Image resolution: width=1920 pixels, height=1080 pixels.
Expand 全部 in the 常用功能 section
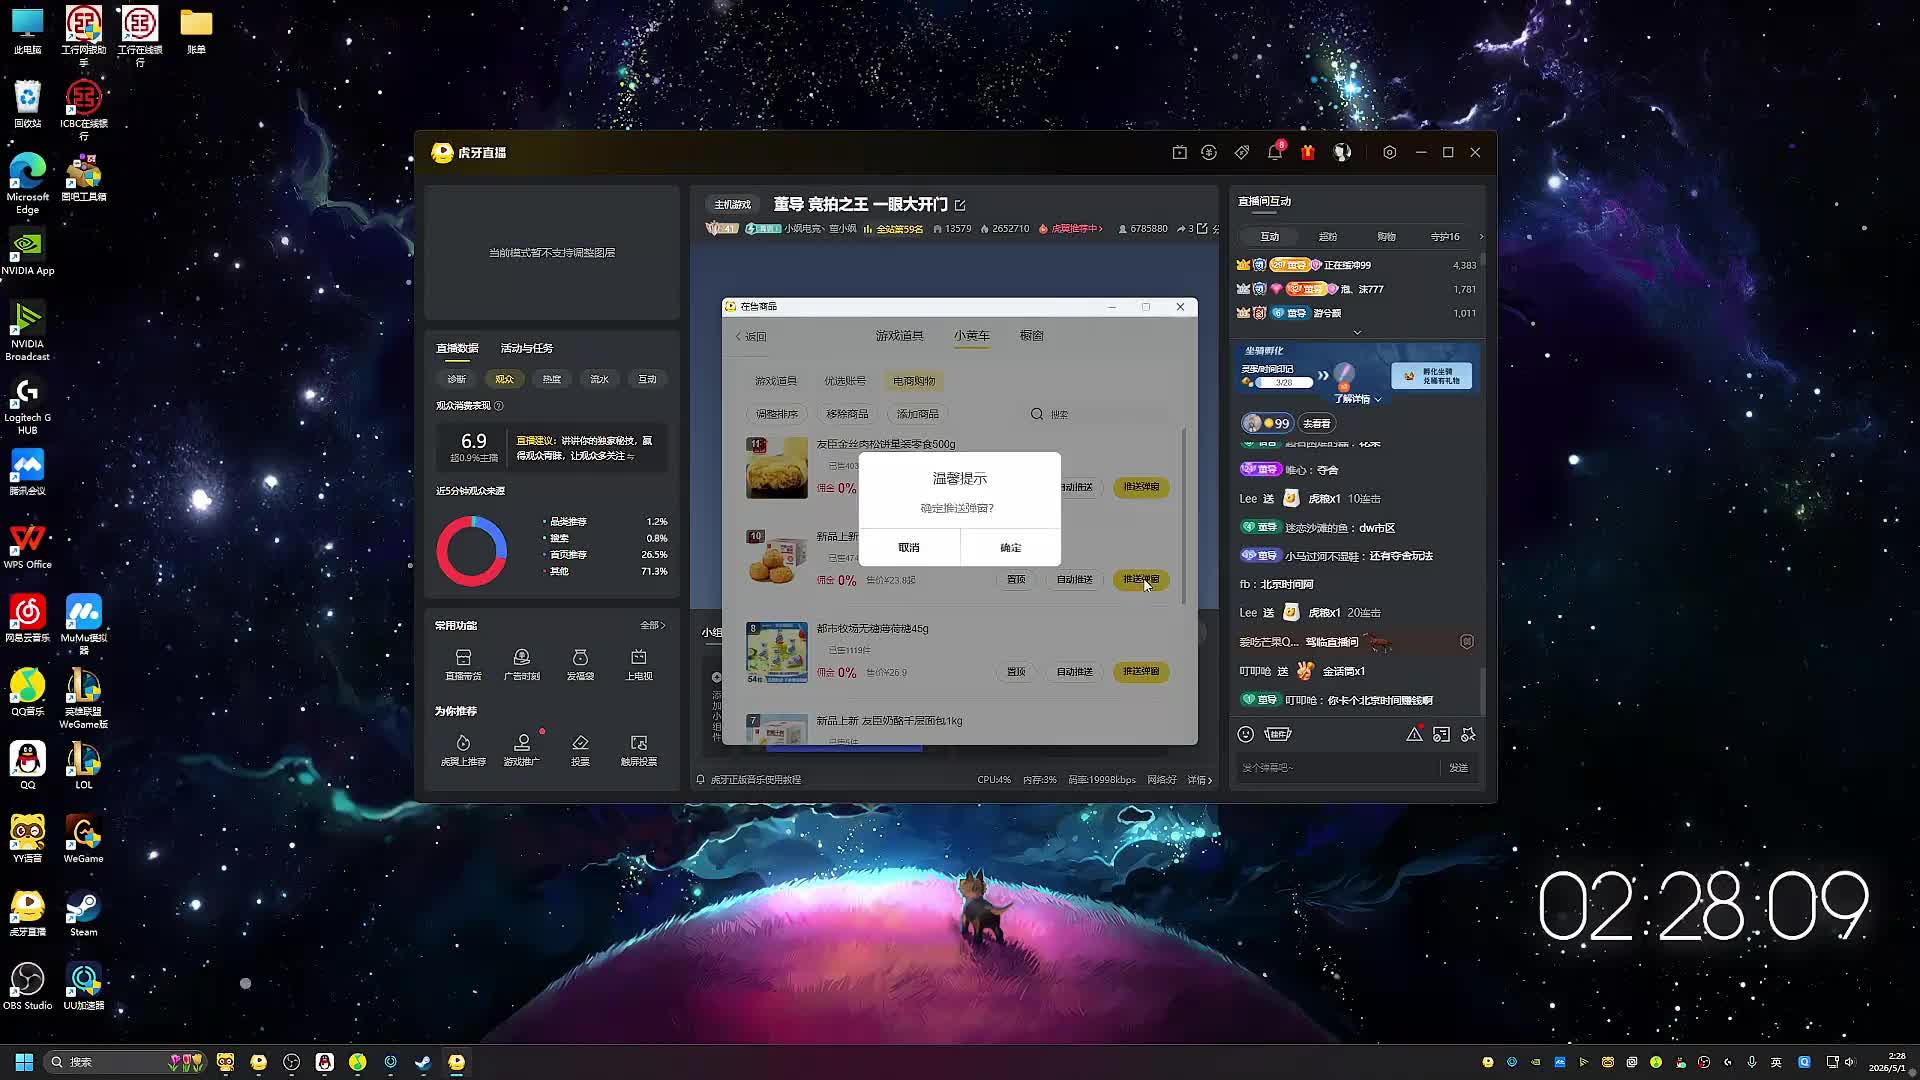coord(652,625)
